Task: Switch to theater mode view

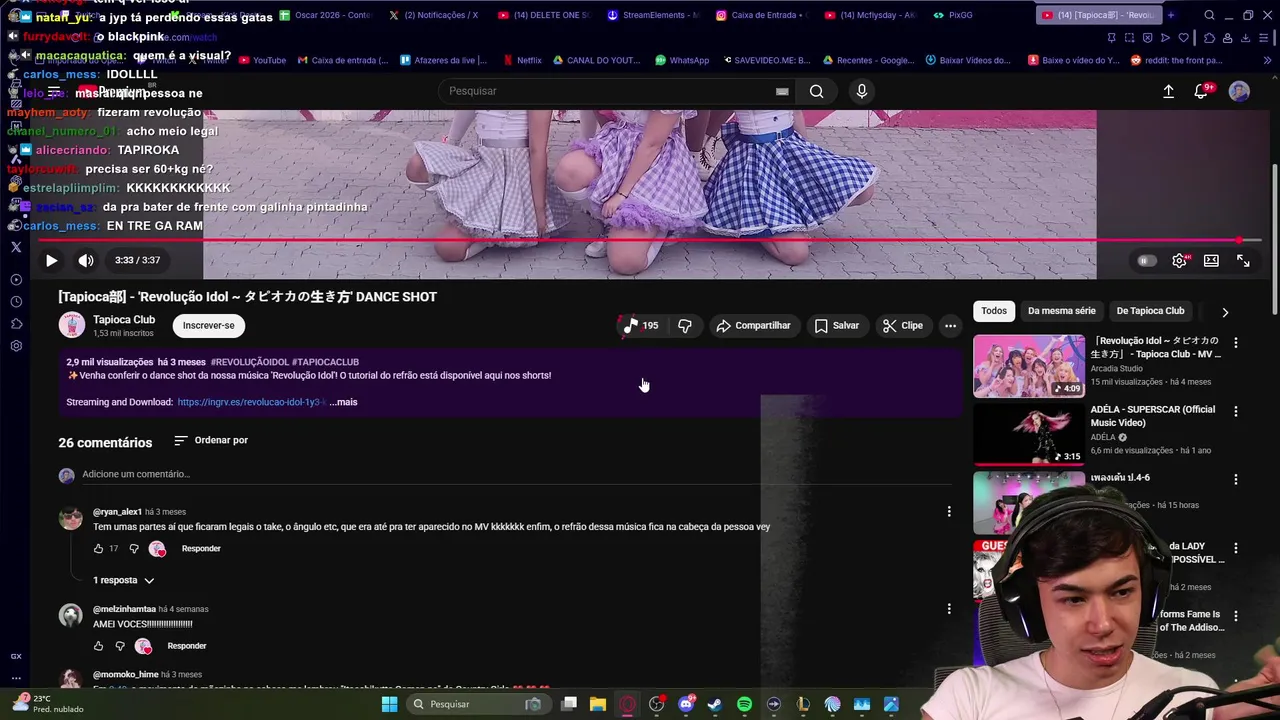Action: point(1211,260)
